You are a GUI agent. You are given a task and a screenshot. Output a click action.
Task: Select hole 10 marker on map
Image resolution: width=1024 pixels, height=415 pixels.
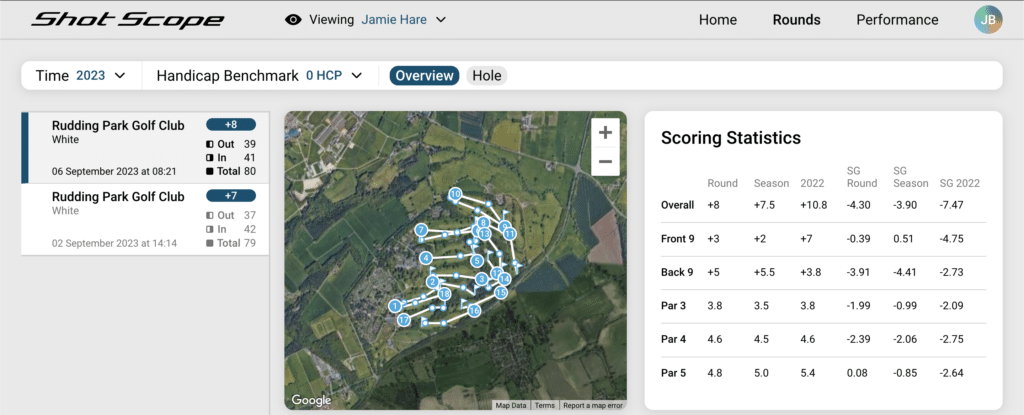pos(455,193)
